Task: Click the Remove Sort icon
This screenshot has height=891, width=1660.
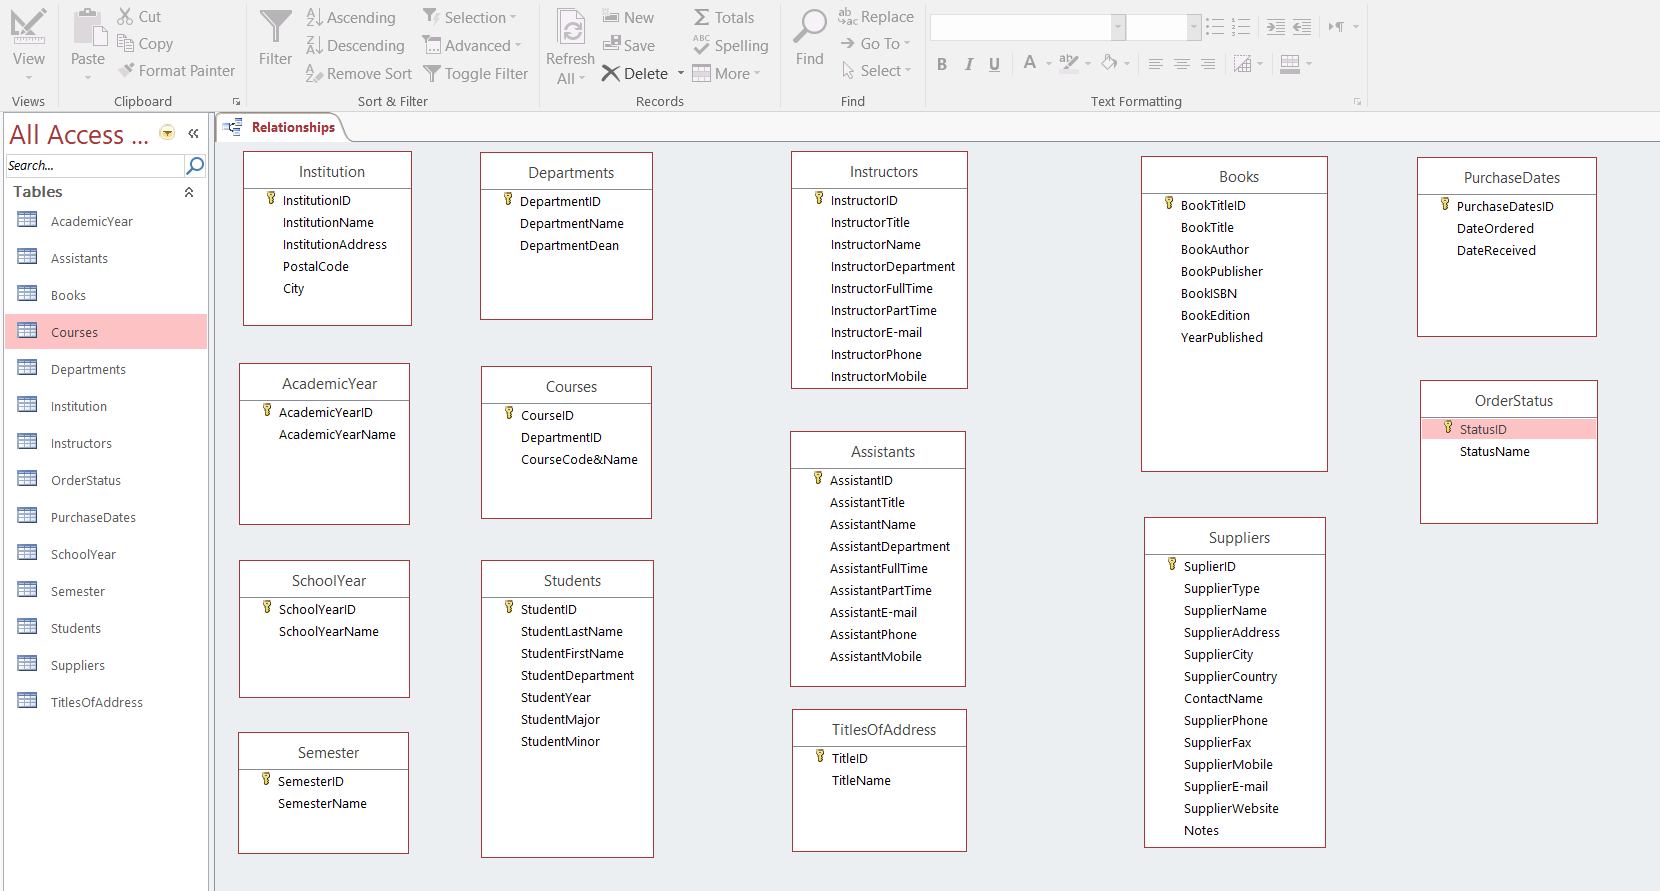Action: [314, 73]
